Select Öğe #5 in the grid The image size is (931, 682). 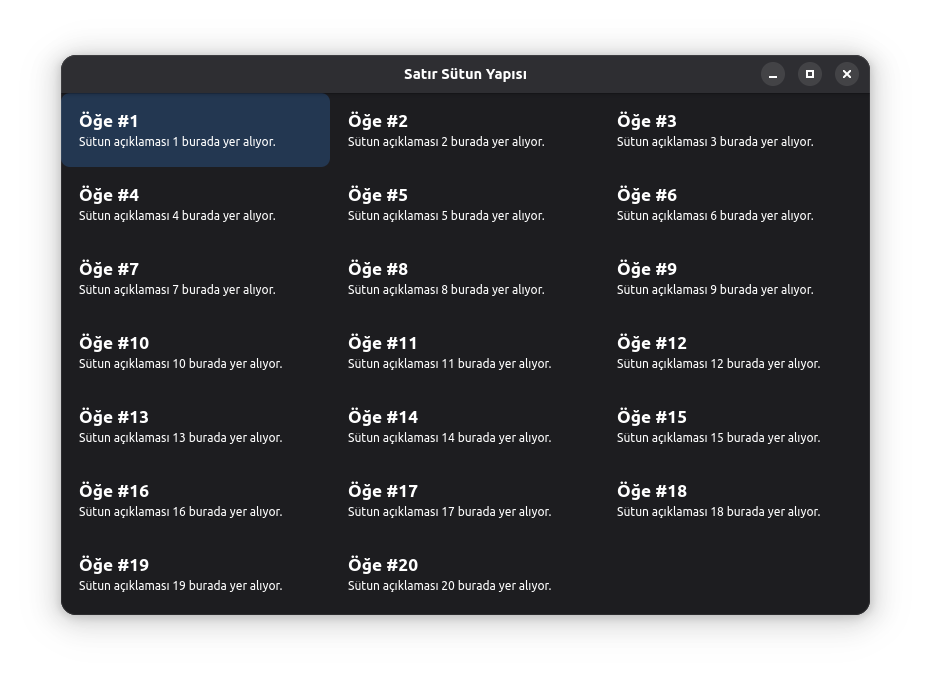(464, 205)
